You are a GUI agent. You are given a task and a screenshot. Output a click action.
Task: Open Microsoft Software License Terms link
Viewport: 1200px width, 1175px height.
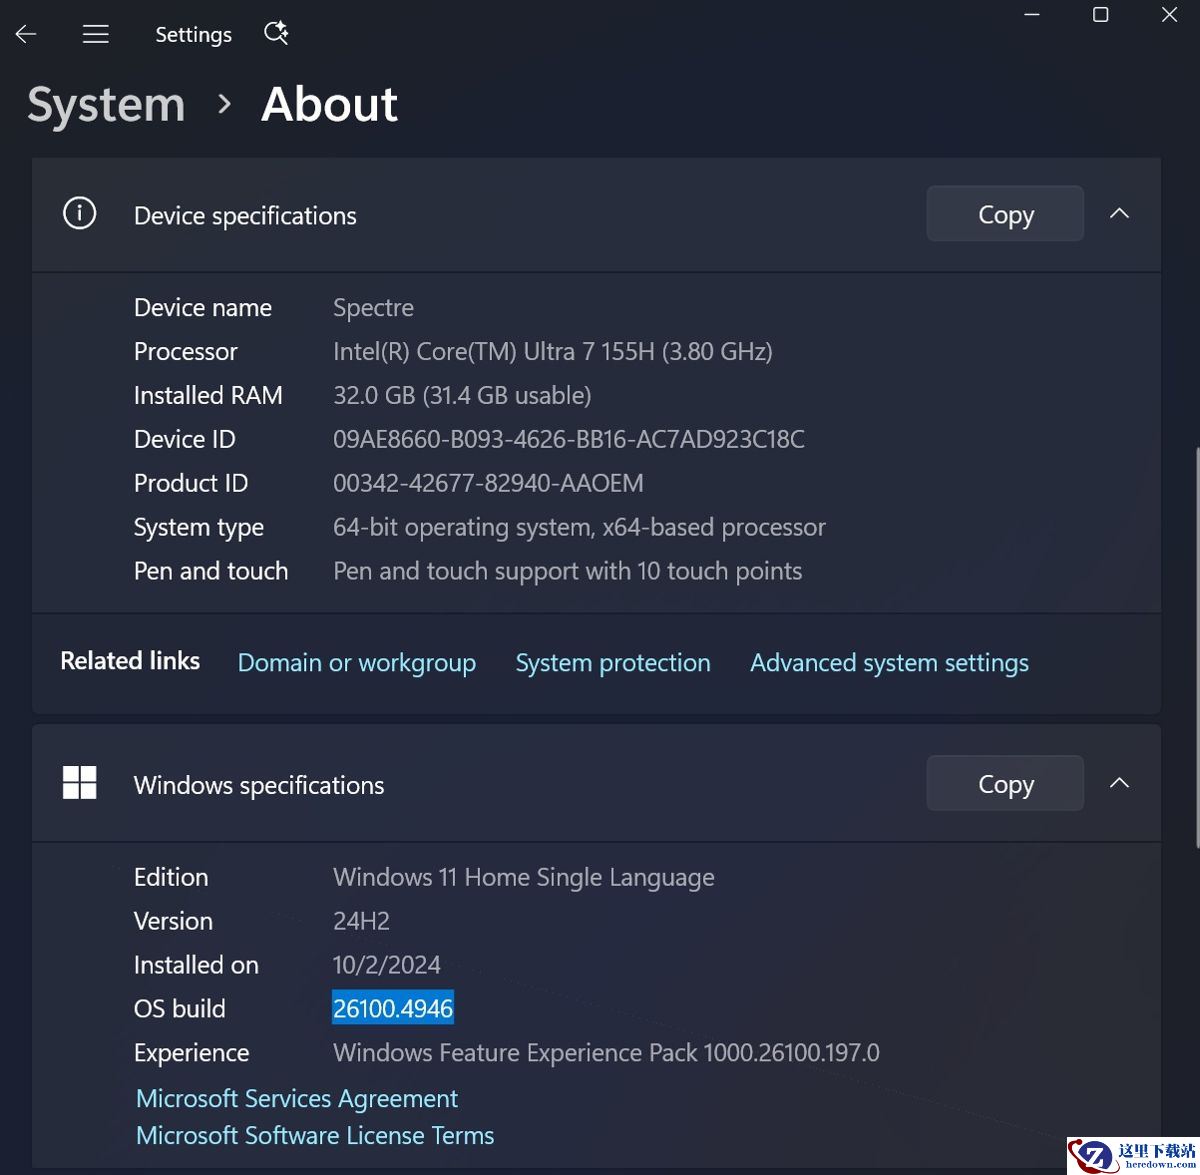tap(315, 1135)
